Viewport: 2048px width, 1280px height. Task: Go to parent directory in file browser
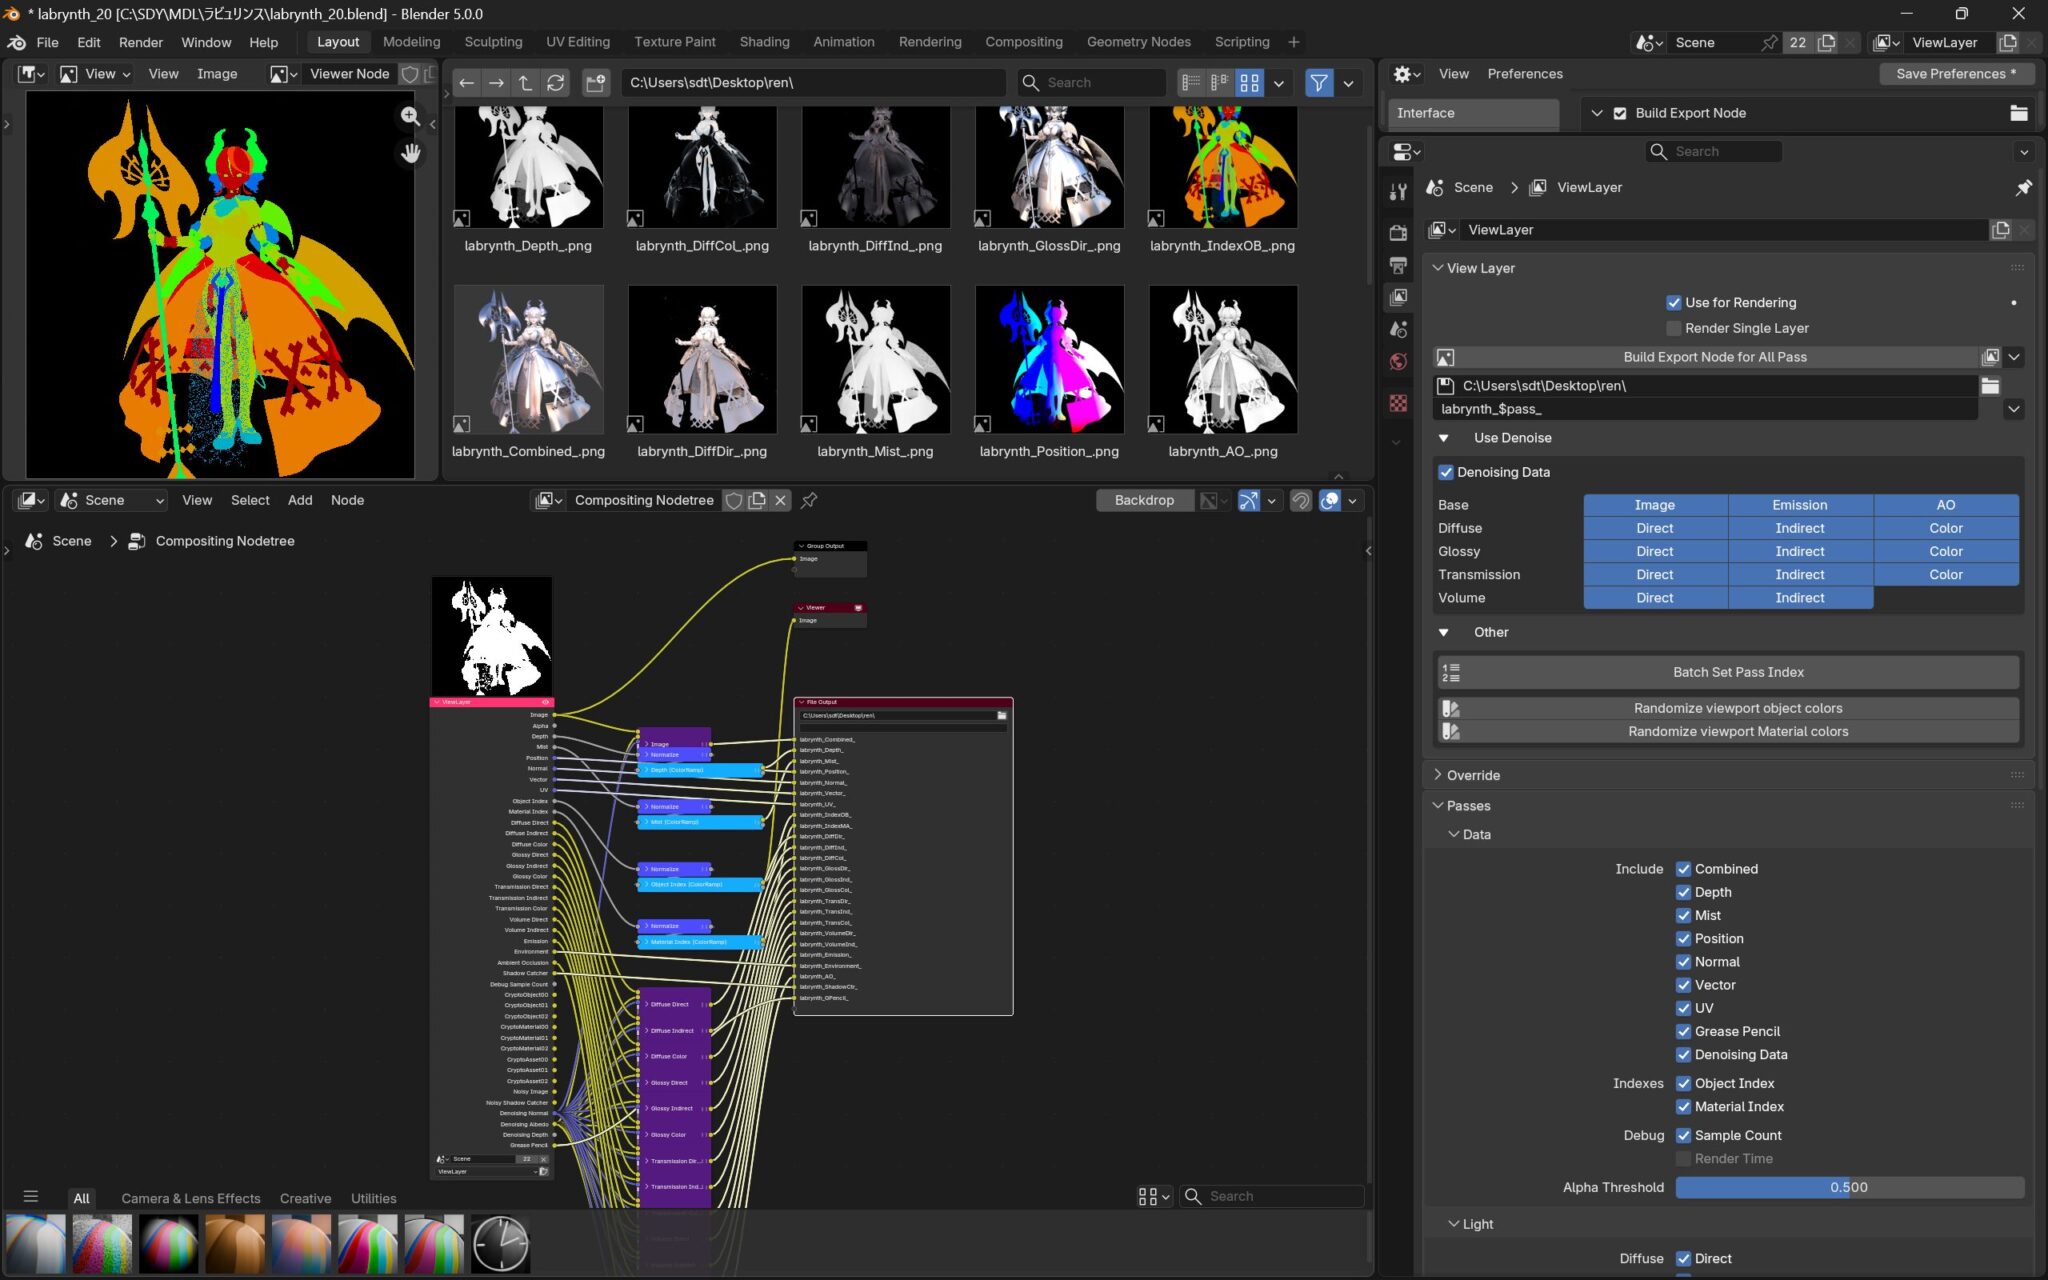pyautogui.click(x=525, y=83)
